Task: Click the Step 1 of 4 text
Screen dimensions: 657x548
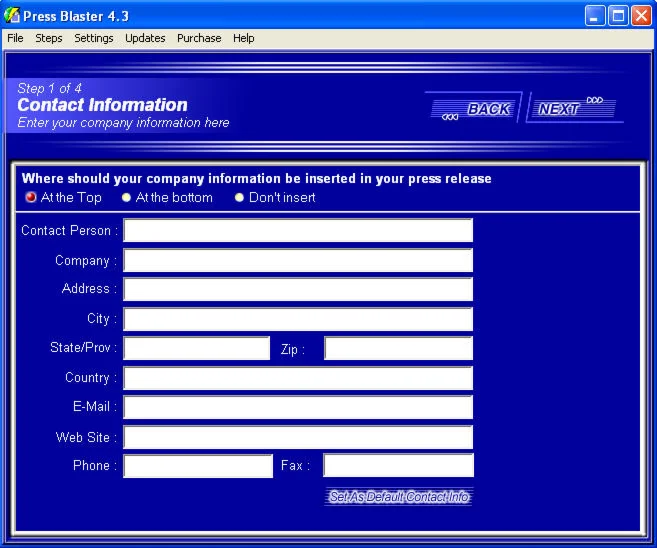Action: click(x=49, y=88)
